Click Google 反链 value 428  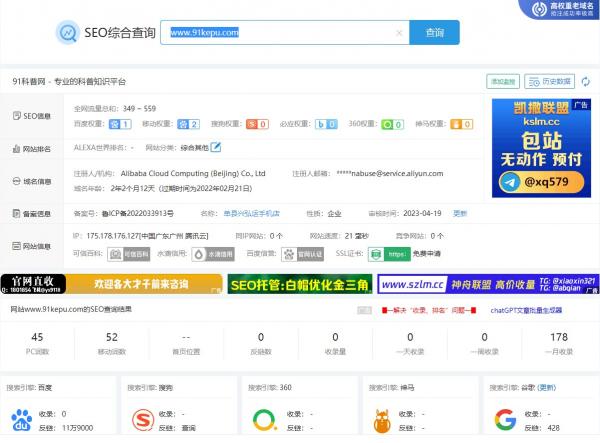(553, 428)
